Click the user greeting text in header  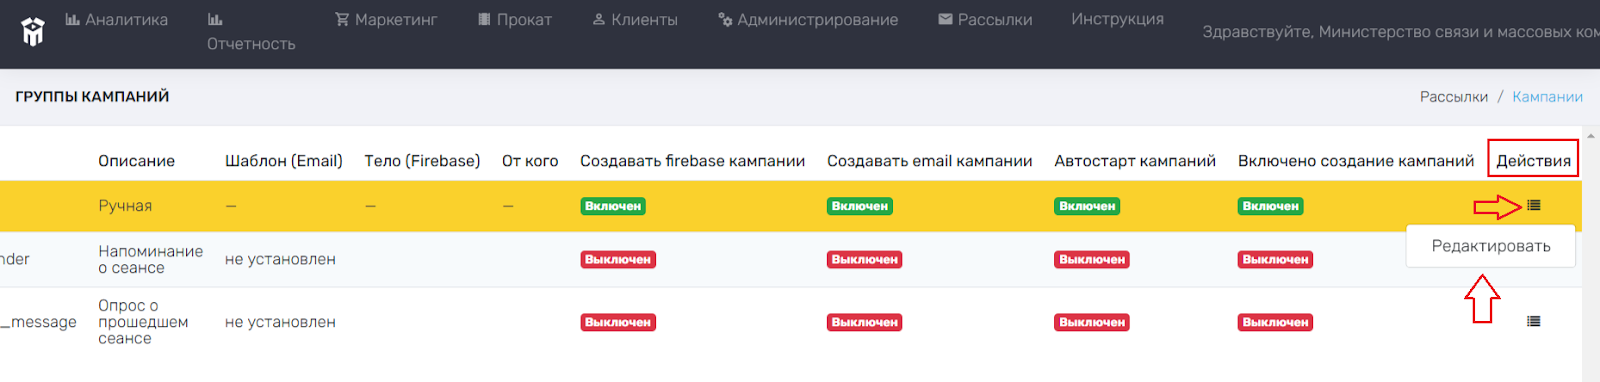tap(1401, 32)
